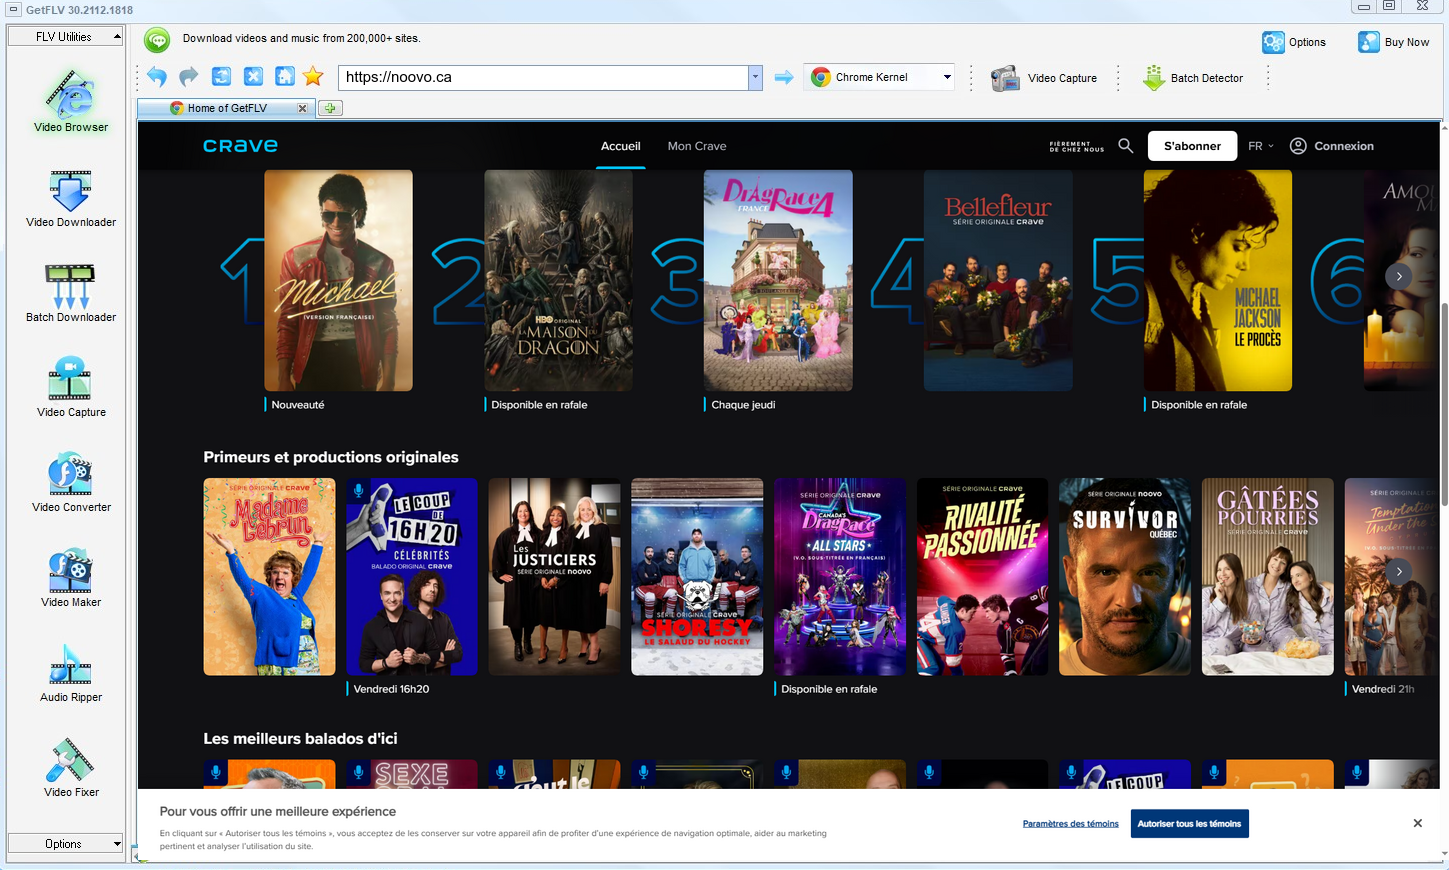Open the URL history dropdown arrow

coord(755,77)
